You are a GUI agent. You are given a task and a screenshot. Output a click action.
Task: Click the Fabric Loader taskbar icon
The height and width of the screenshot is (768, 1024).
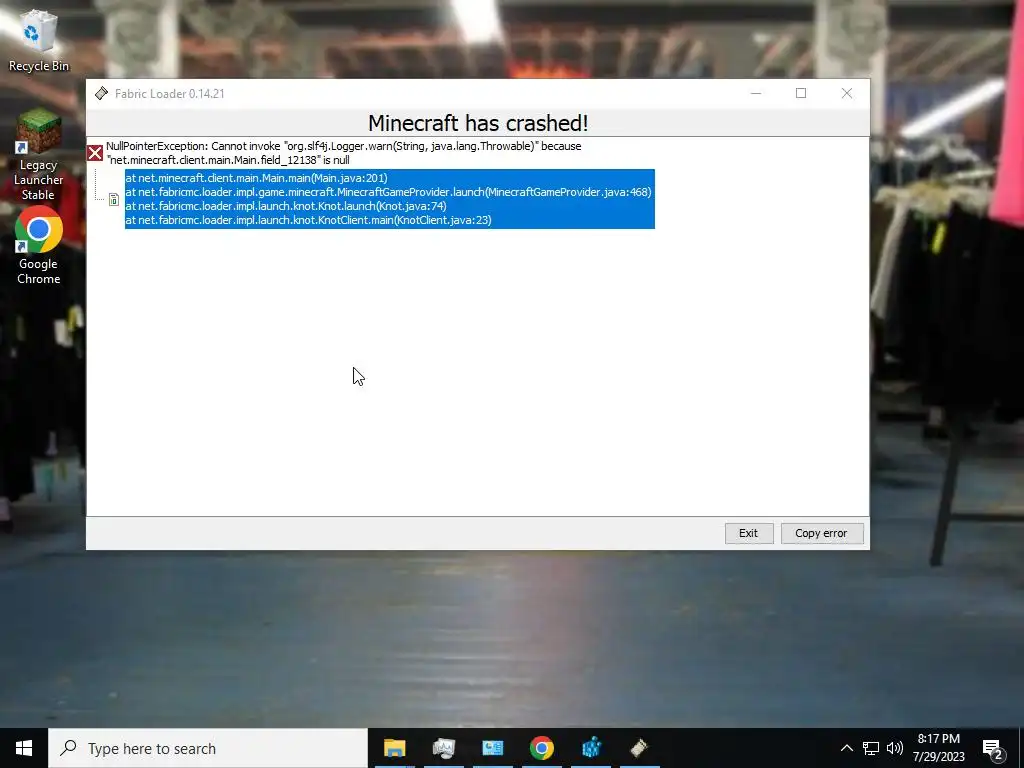(639, 748)
